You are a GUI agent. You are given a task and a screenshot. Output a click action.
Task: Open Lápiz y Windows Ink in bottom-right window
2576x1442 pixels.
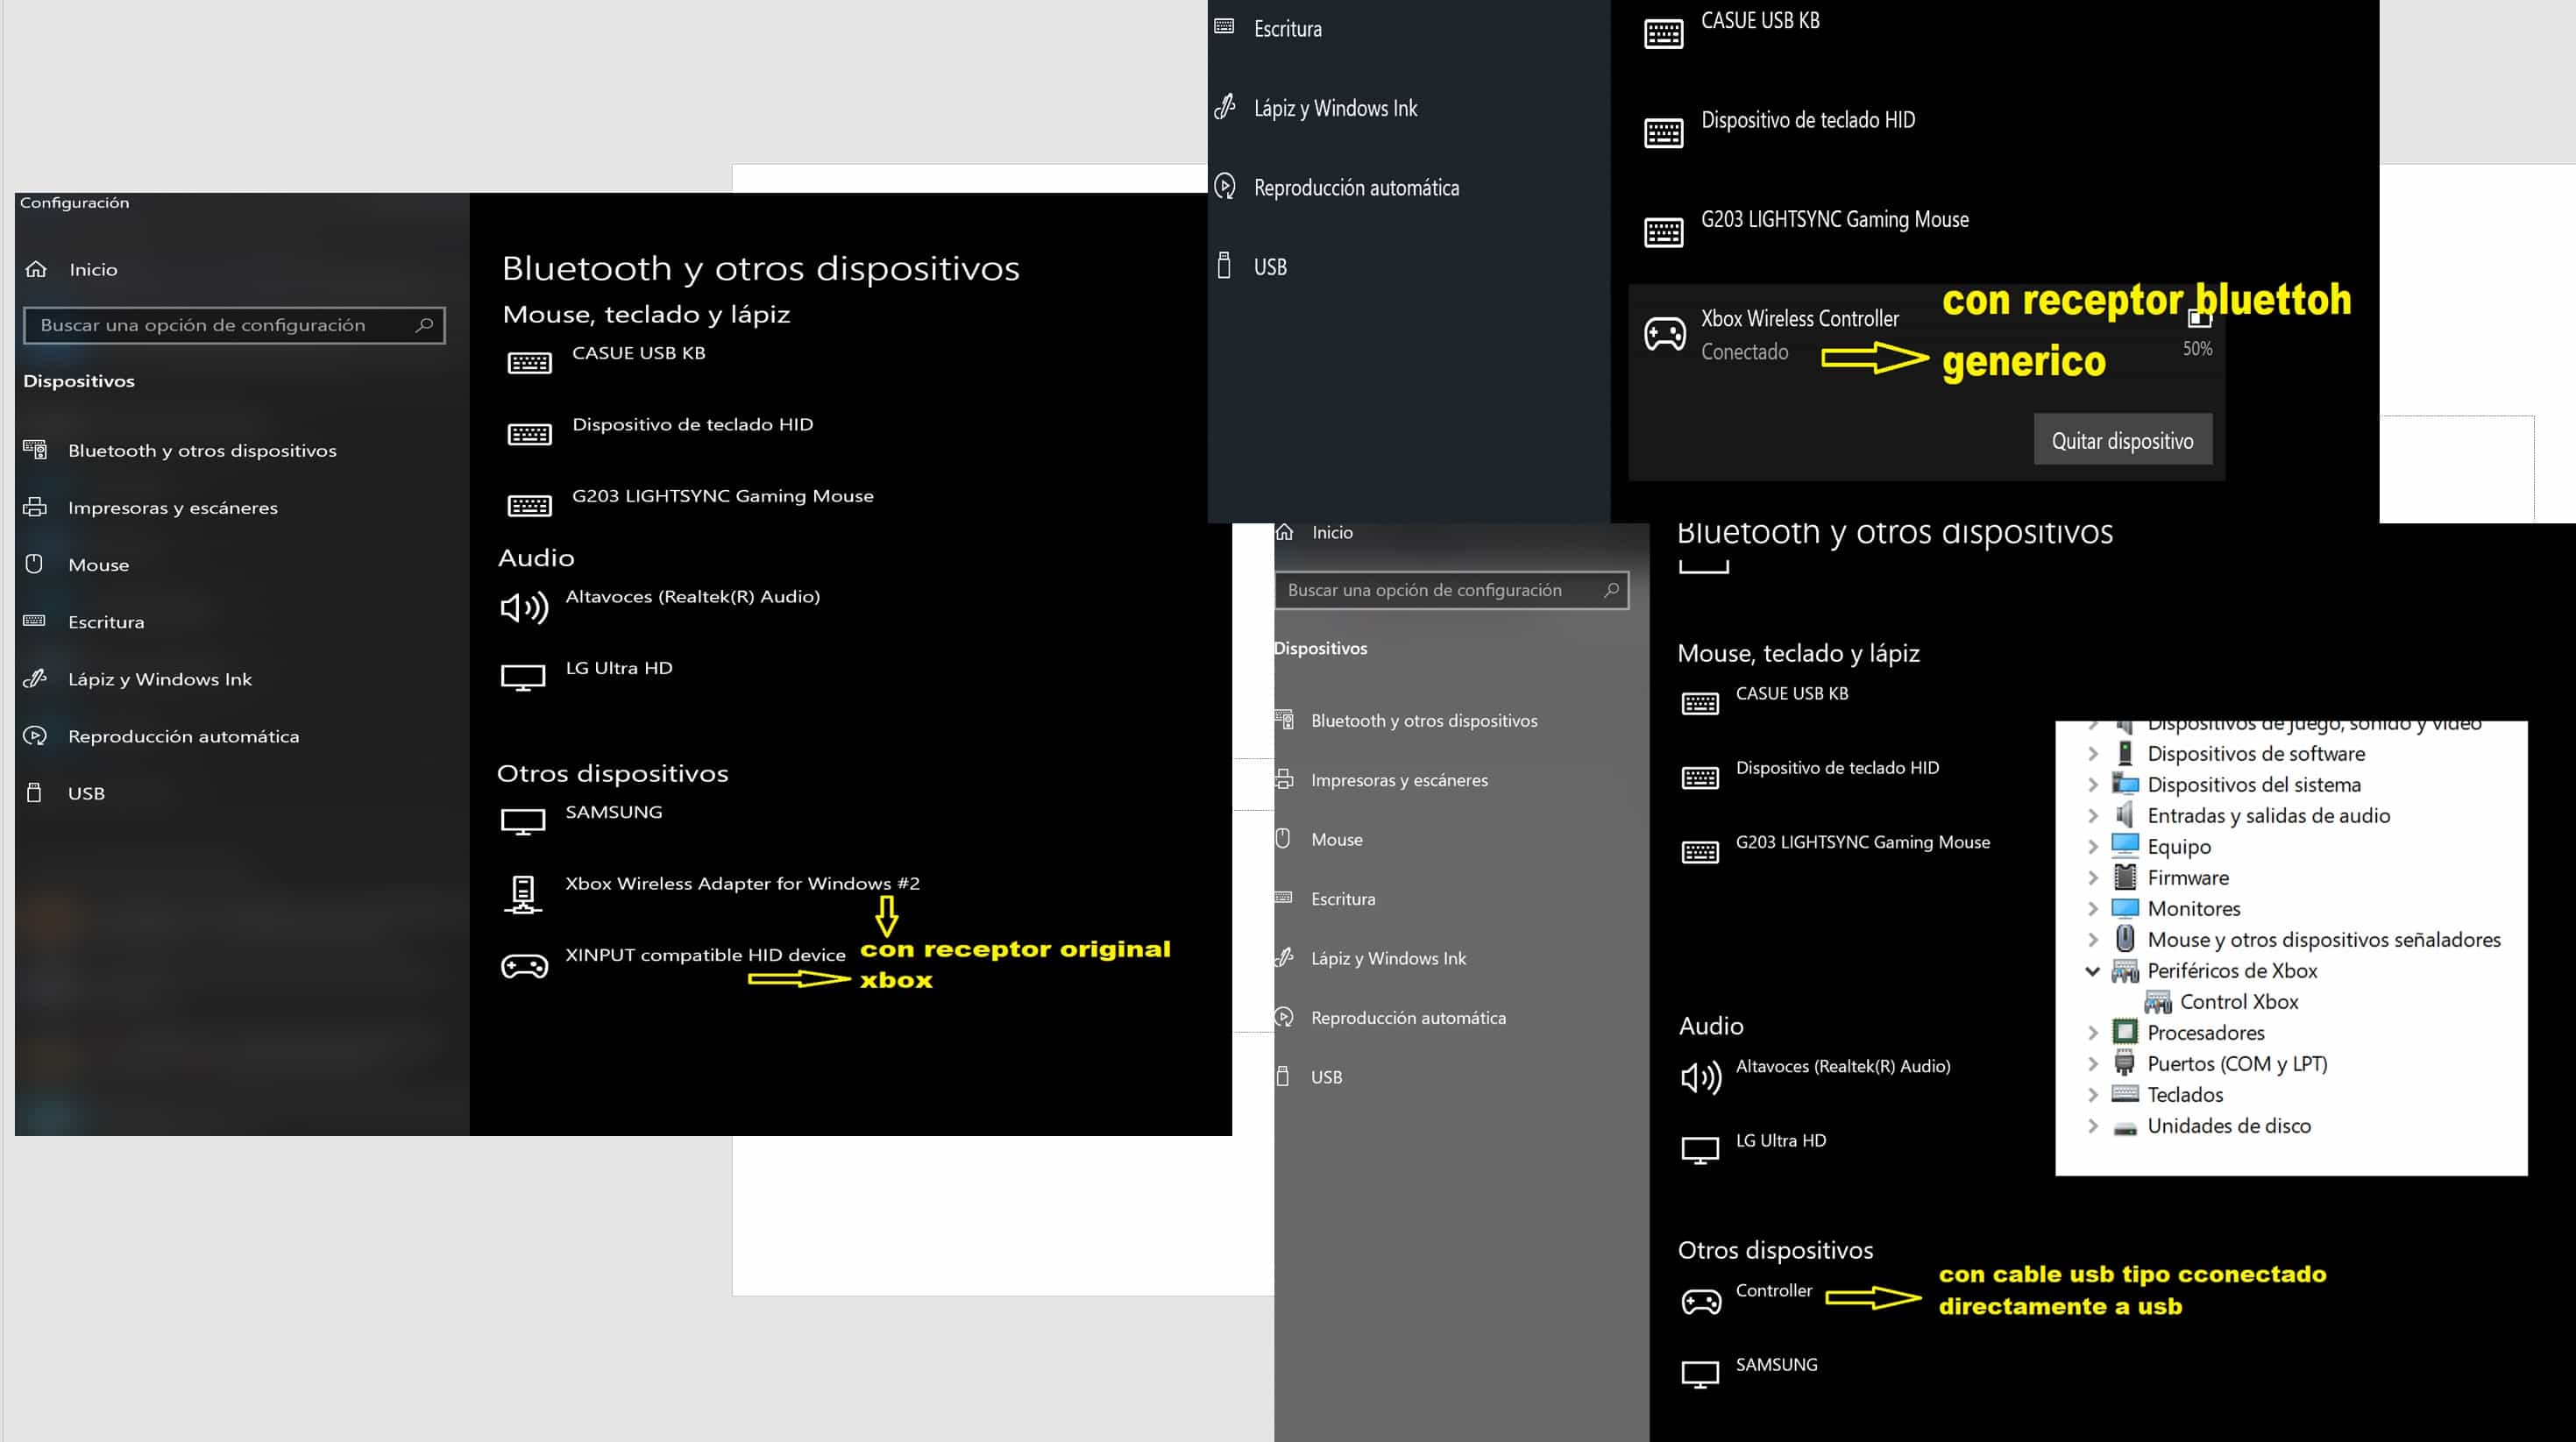1388,958
